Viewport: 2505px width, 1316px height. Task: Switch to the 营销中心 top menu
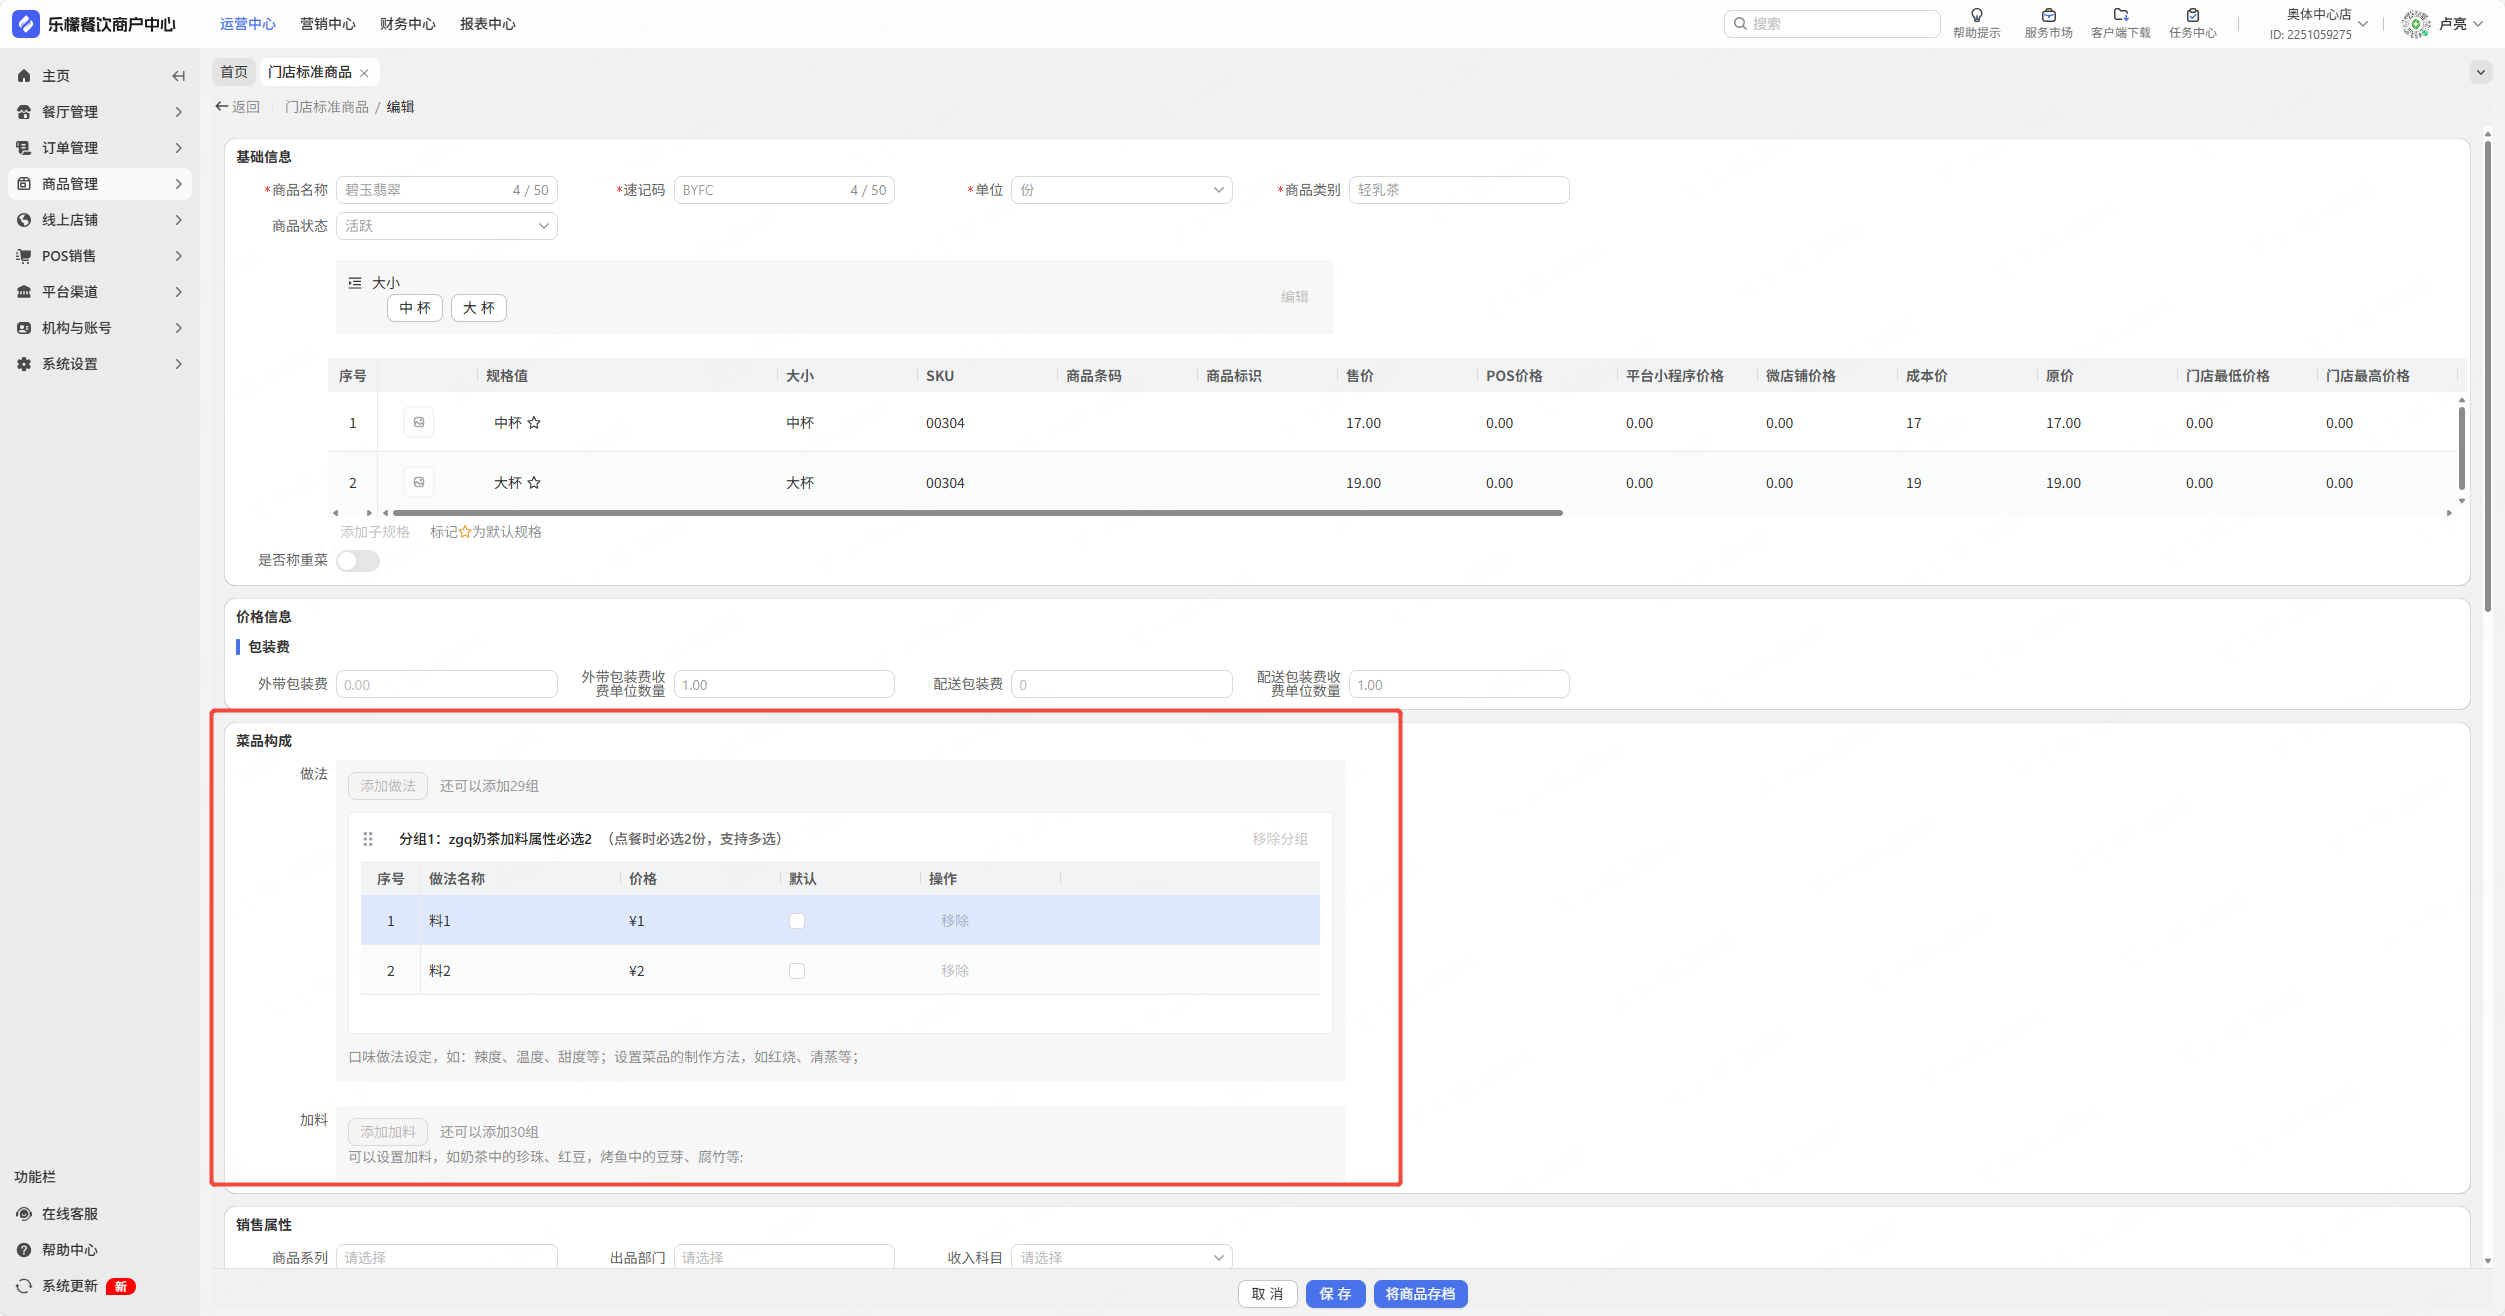[x=327, y=24]
